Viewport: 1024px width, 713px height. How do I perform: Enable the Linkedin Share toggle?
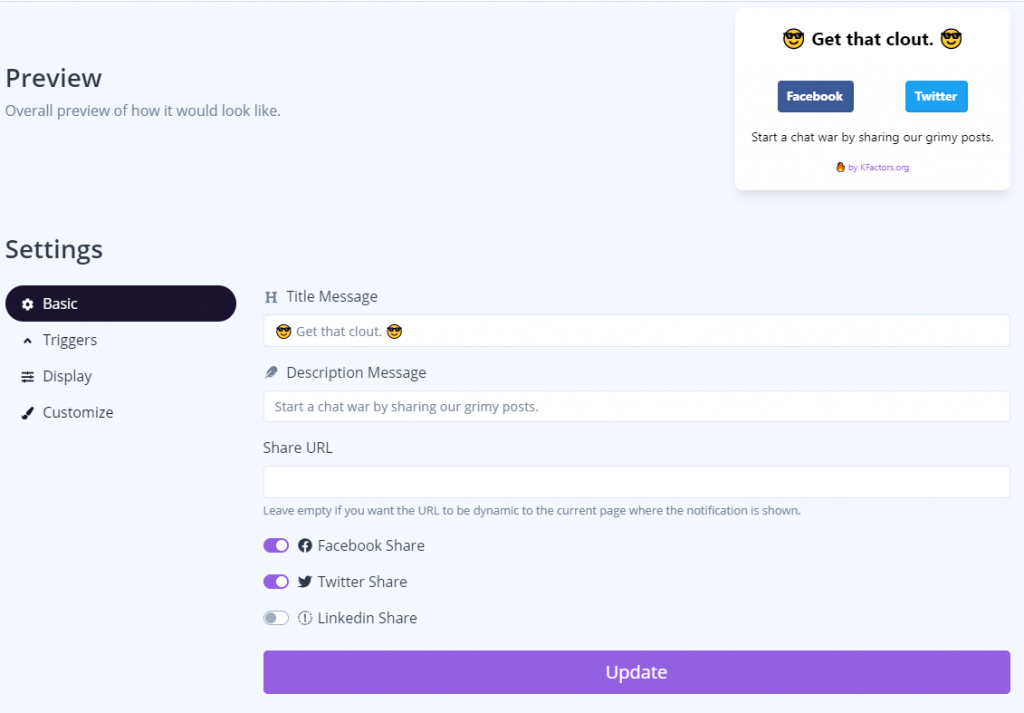click(x=276, y=618)
